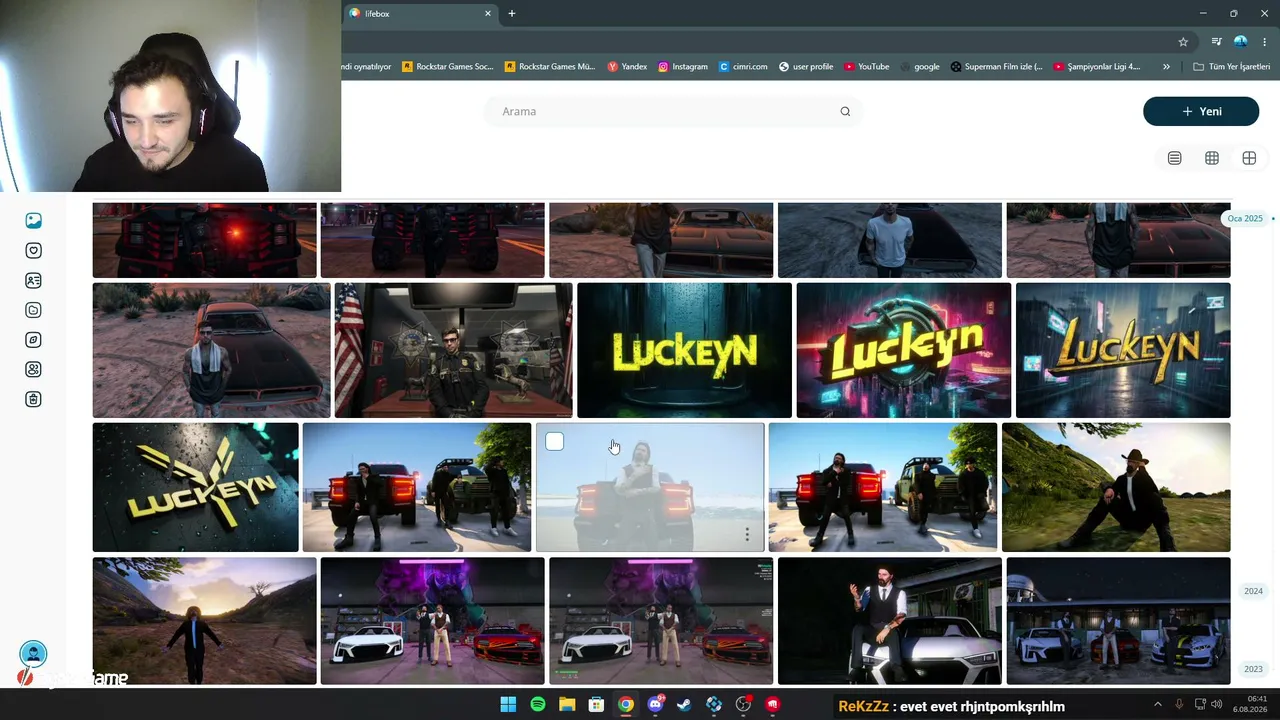
Task: Show hidden system tray icons
Action: (x=1158, y=704)
